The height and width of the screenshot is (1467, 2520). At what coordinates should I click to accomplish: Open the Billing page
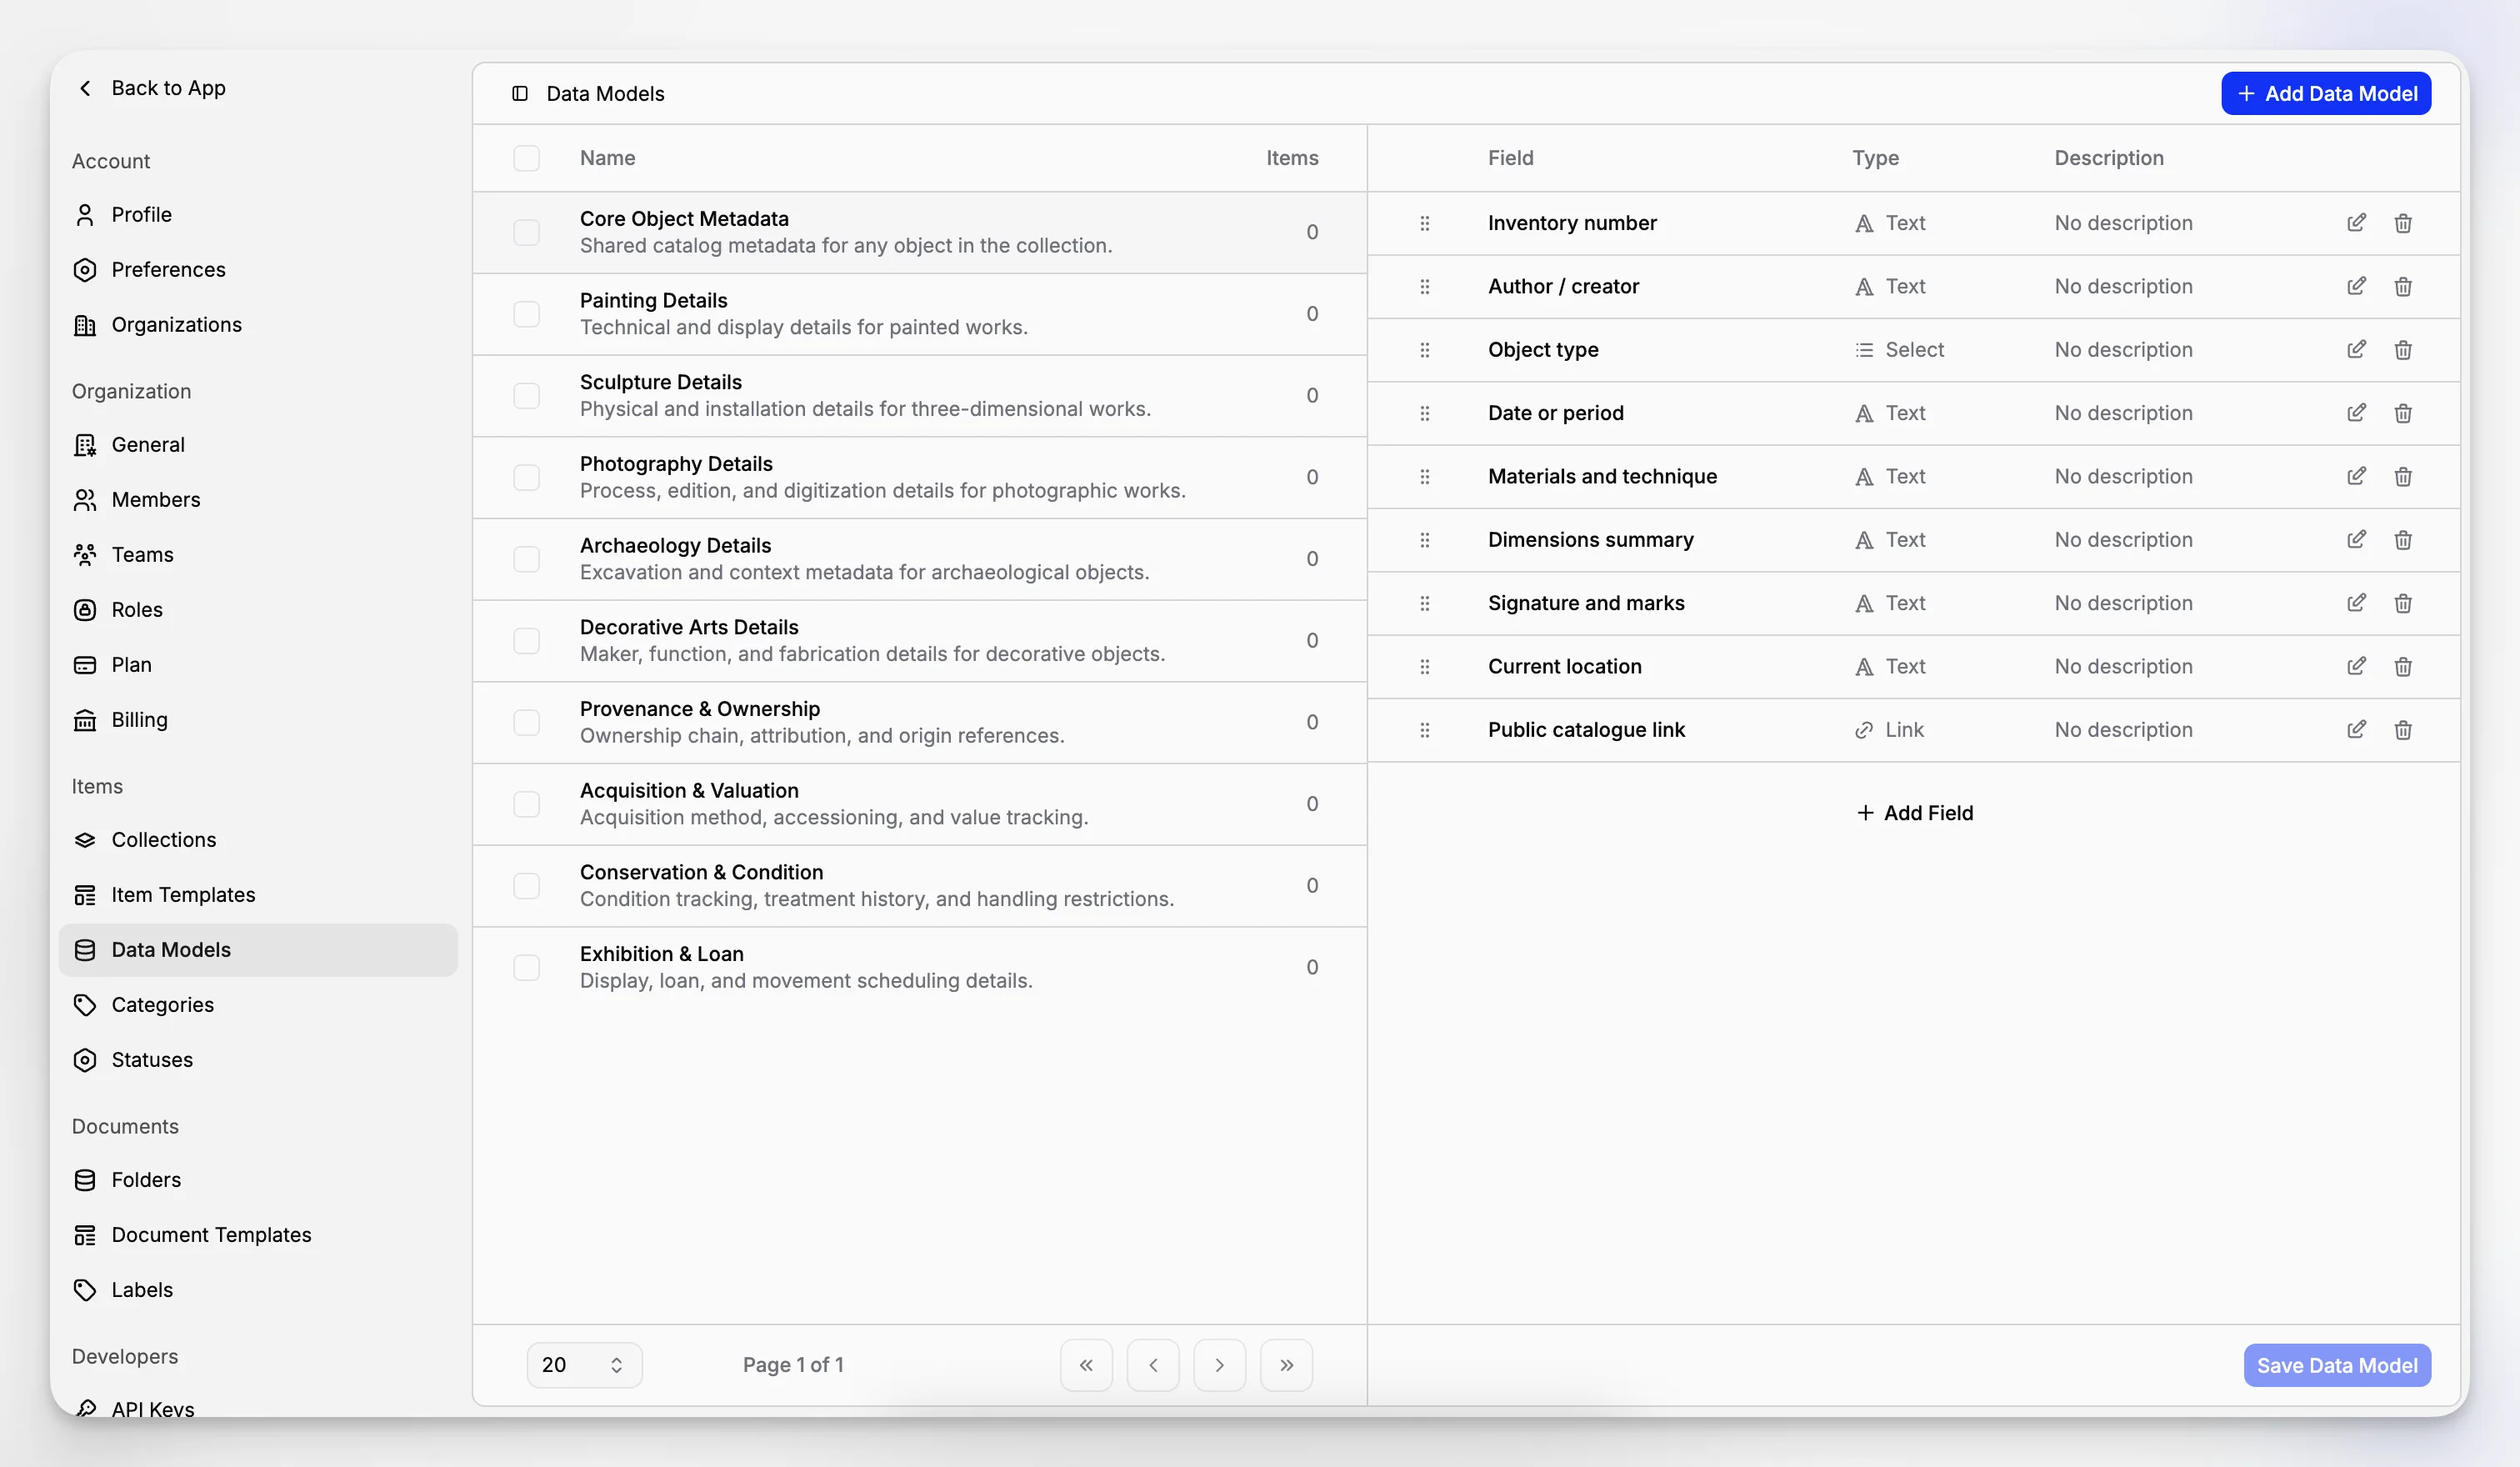coord(258,719)
